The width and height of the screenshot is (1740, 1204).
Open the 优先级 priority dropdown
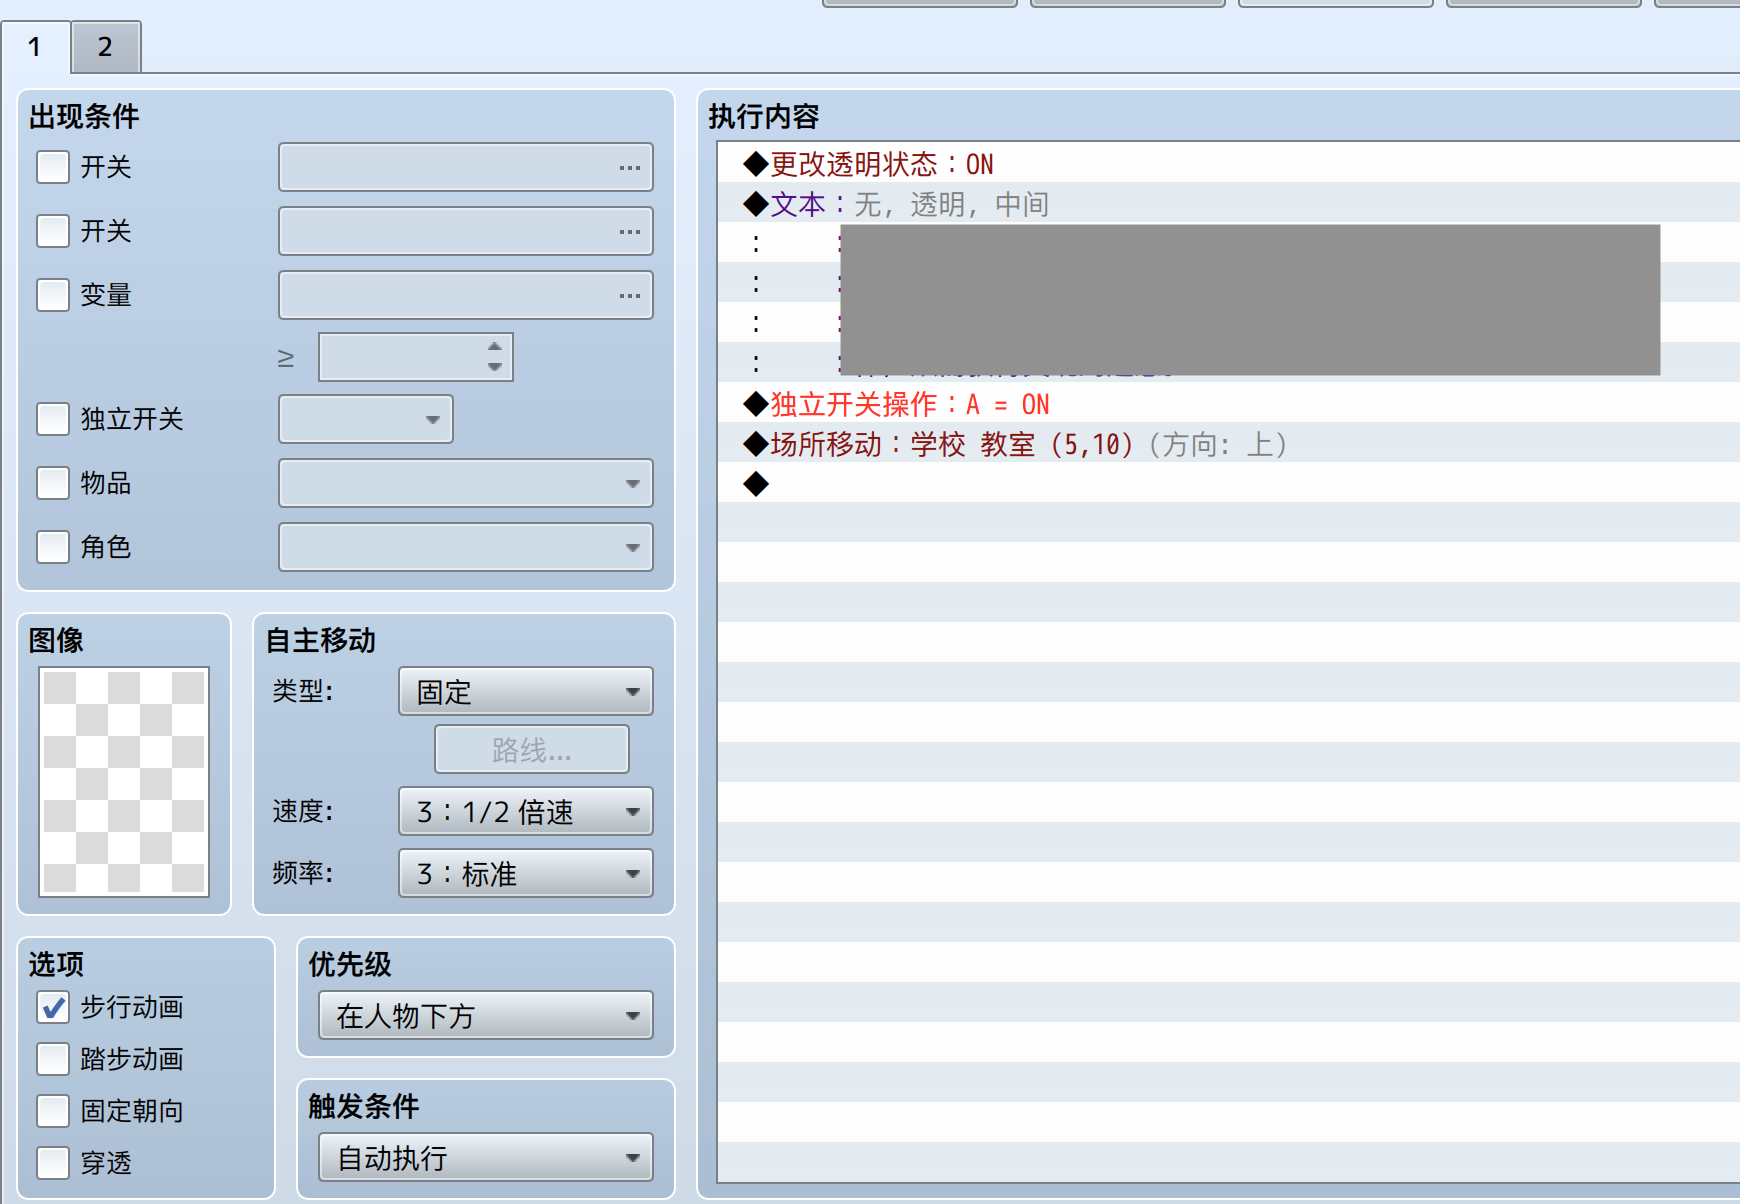coord(486,1015)
